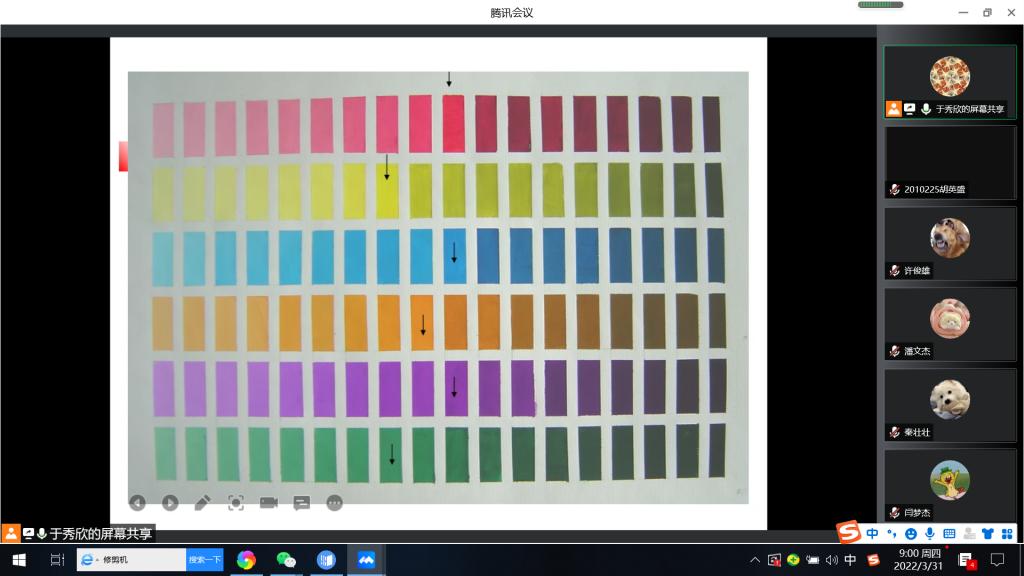Open the more options ellipsis on slide toolbar
The height and width of the screenshot is (576, 1024).
(x=335, y=503)
